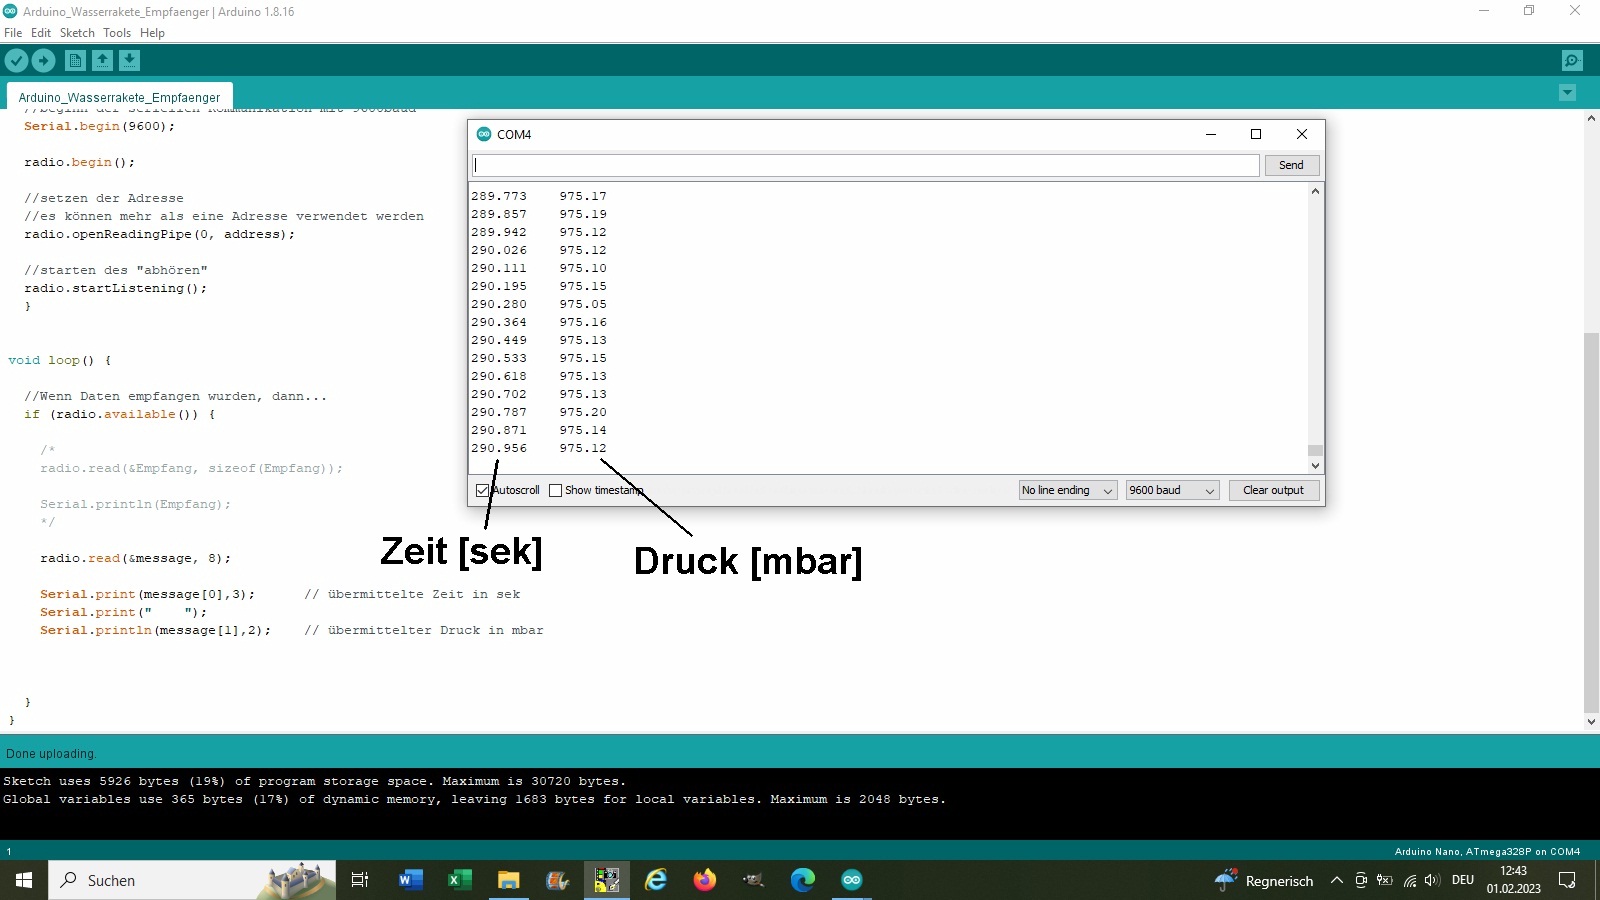Click the Suchen taskbar search box

(192, 880)
